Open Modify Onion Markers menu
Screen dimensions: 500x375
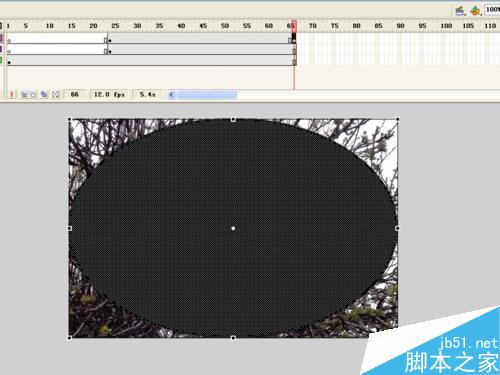(56, 95)
